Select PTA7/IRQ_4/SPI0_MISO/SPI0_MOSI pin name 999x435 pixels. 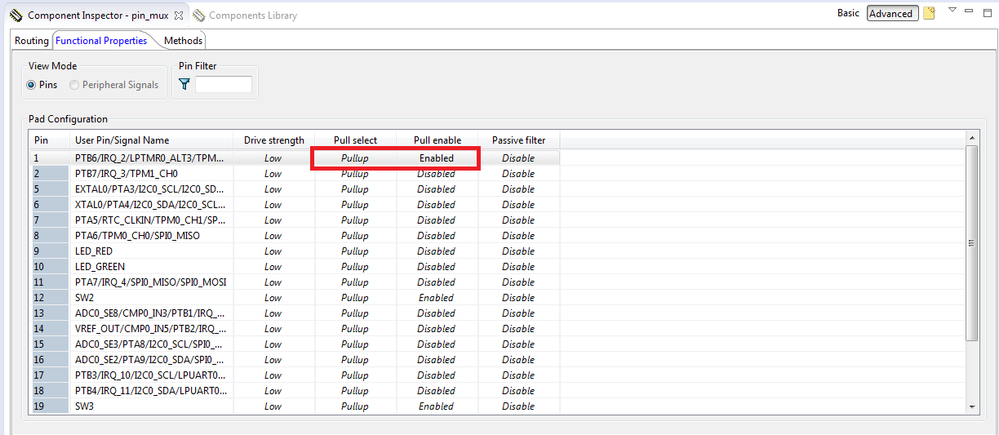point(150,282)
